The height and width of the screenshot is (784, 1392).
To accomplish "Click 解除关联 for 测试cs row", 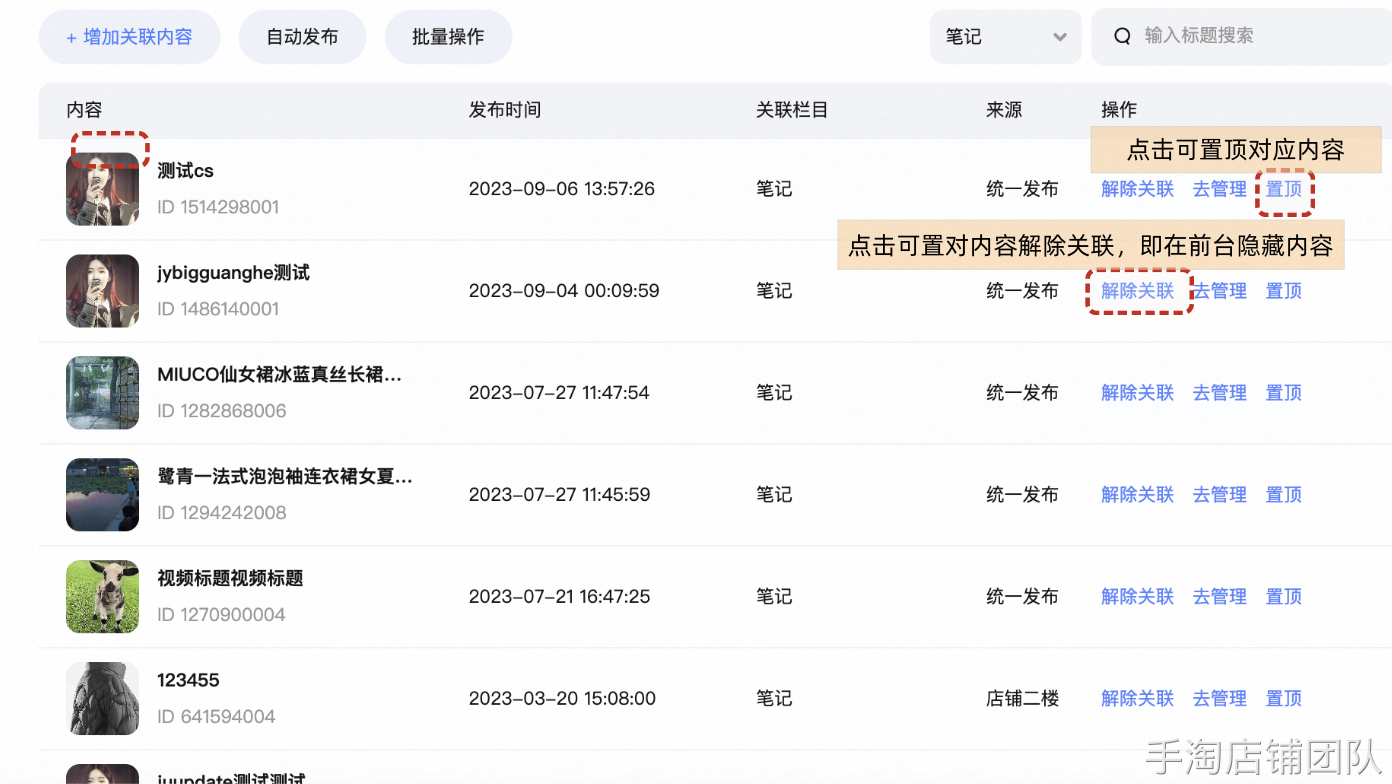I will pyautogui.click(x=1137, y=189).
